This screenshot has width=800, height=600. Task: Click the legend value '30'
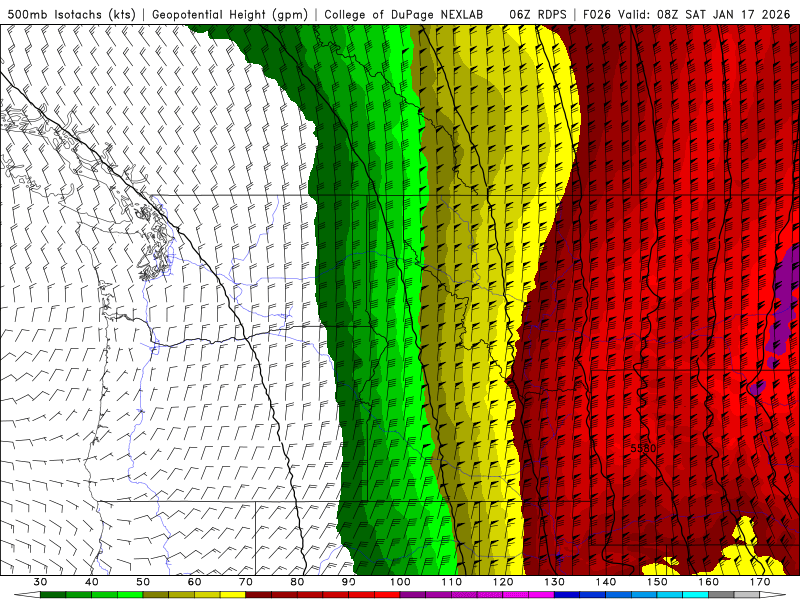40,582
